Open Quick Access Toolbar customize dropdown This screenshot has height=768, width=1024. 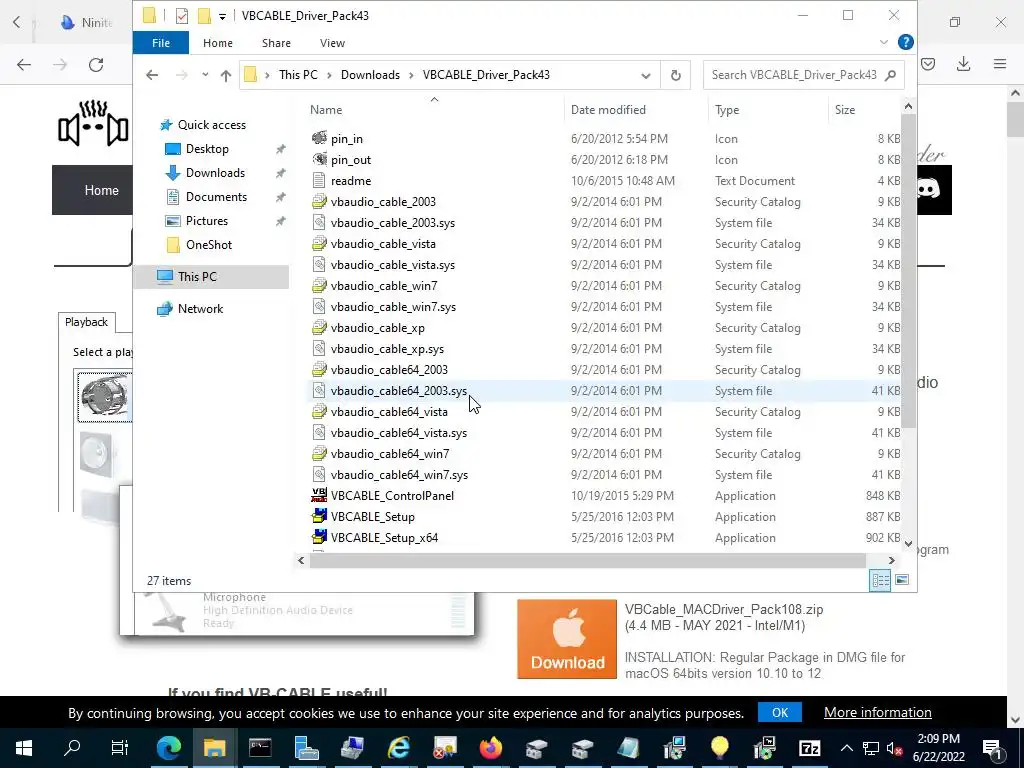tap(222, 16)
